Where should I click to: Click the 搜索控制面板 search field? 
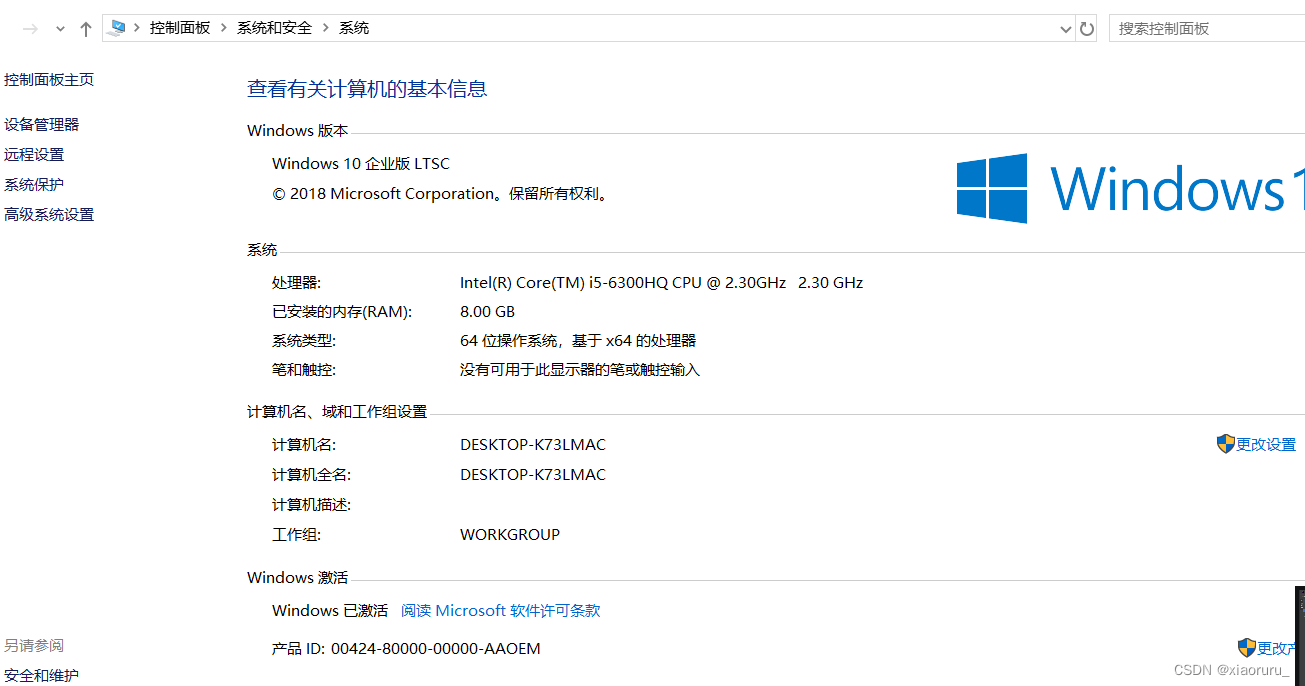[1206, 28]
